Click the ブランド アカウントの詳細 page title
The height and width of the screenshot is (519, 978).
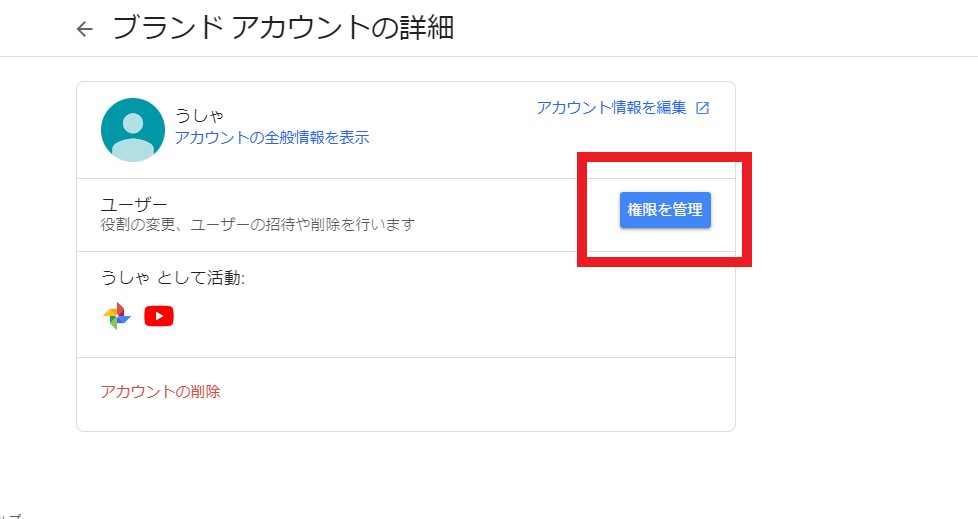[x=284, y=28]
